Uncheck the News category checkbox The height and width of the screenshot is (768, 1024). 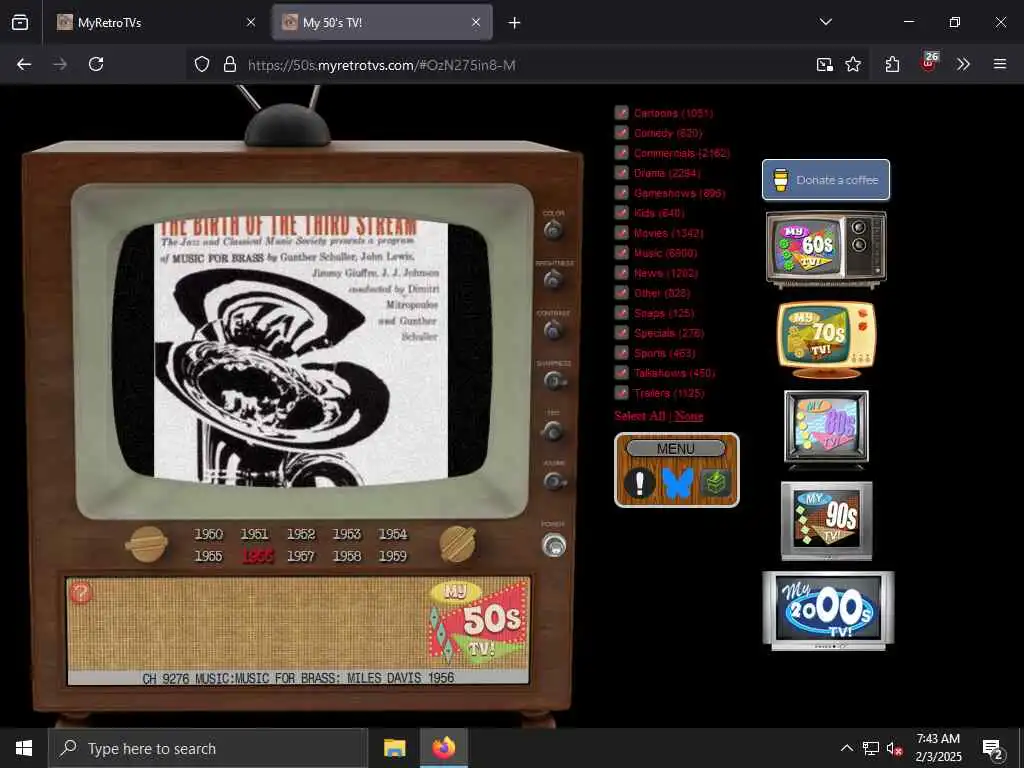point(621,273)
